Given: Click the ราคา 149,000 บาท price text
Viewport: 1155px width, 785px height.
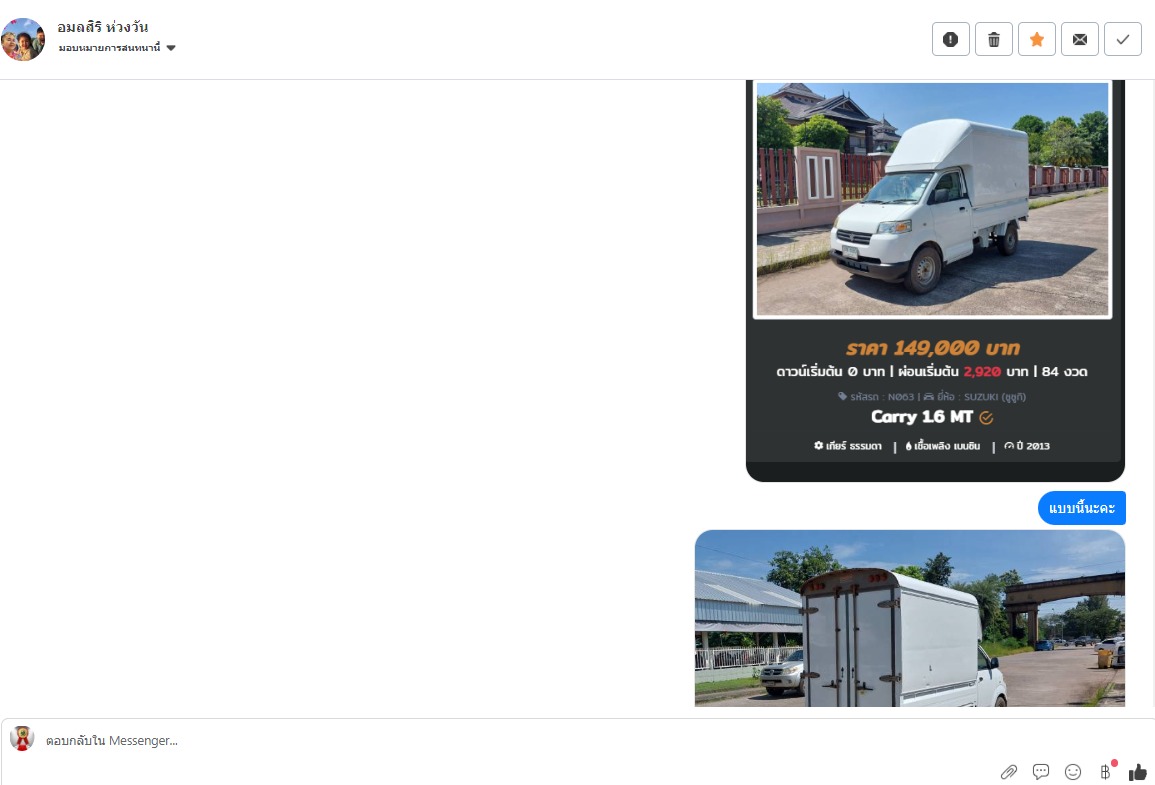Looking at the screenshot, I should [933, 348].
